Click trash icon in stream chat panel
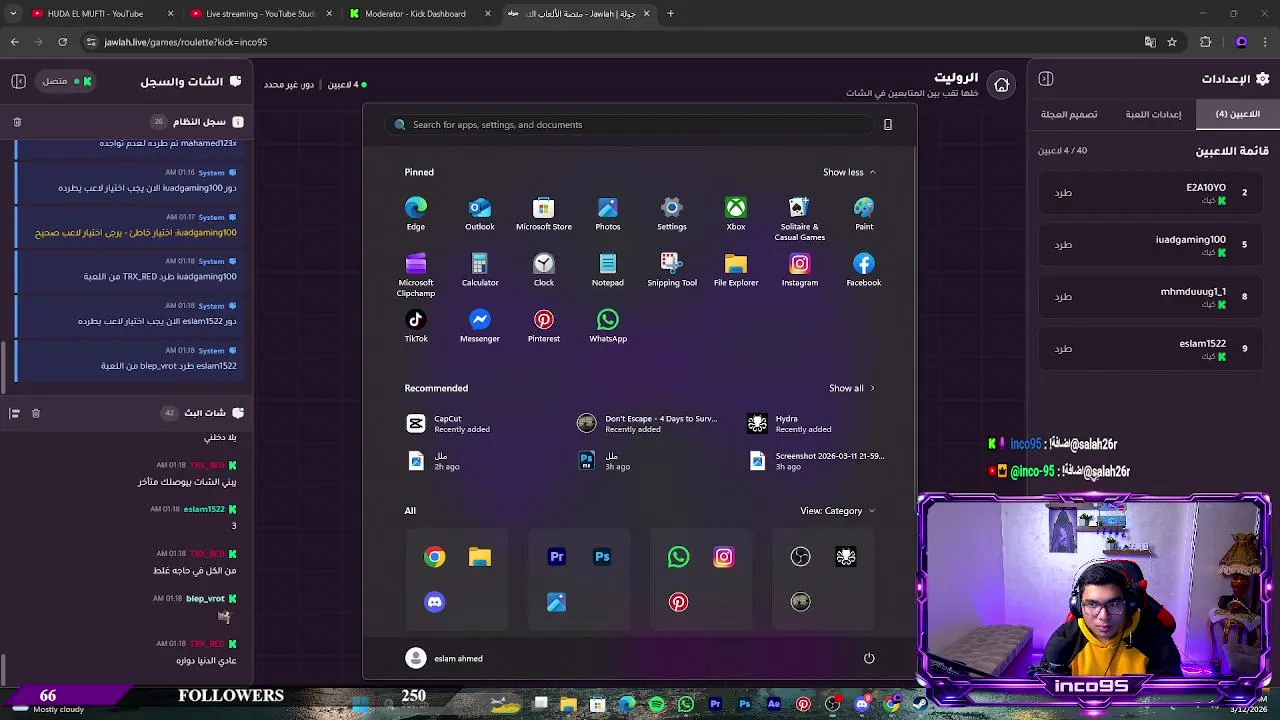 coord(36,413)
